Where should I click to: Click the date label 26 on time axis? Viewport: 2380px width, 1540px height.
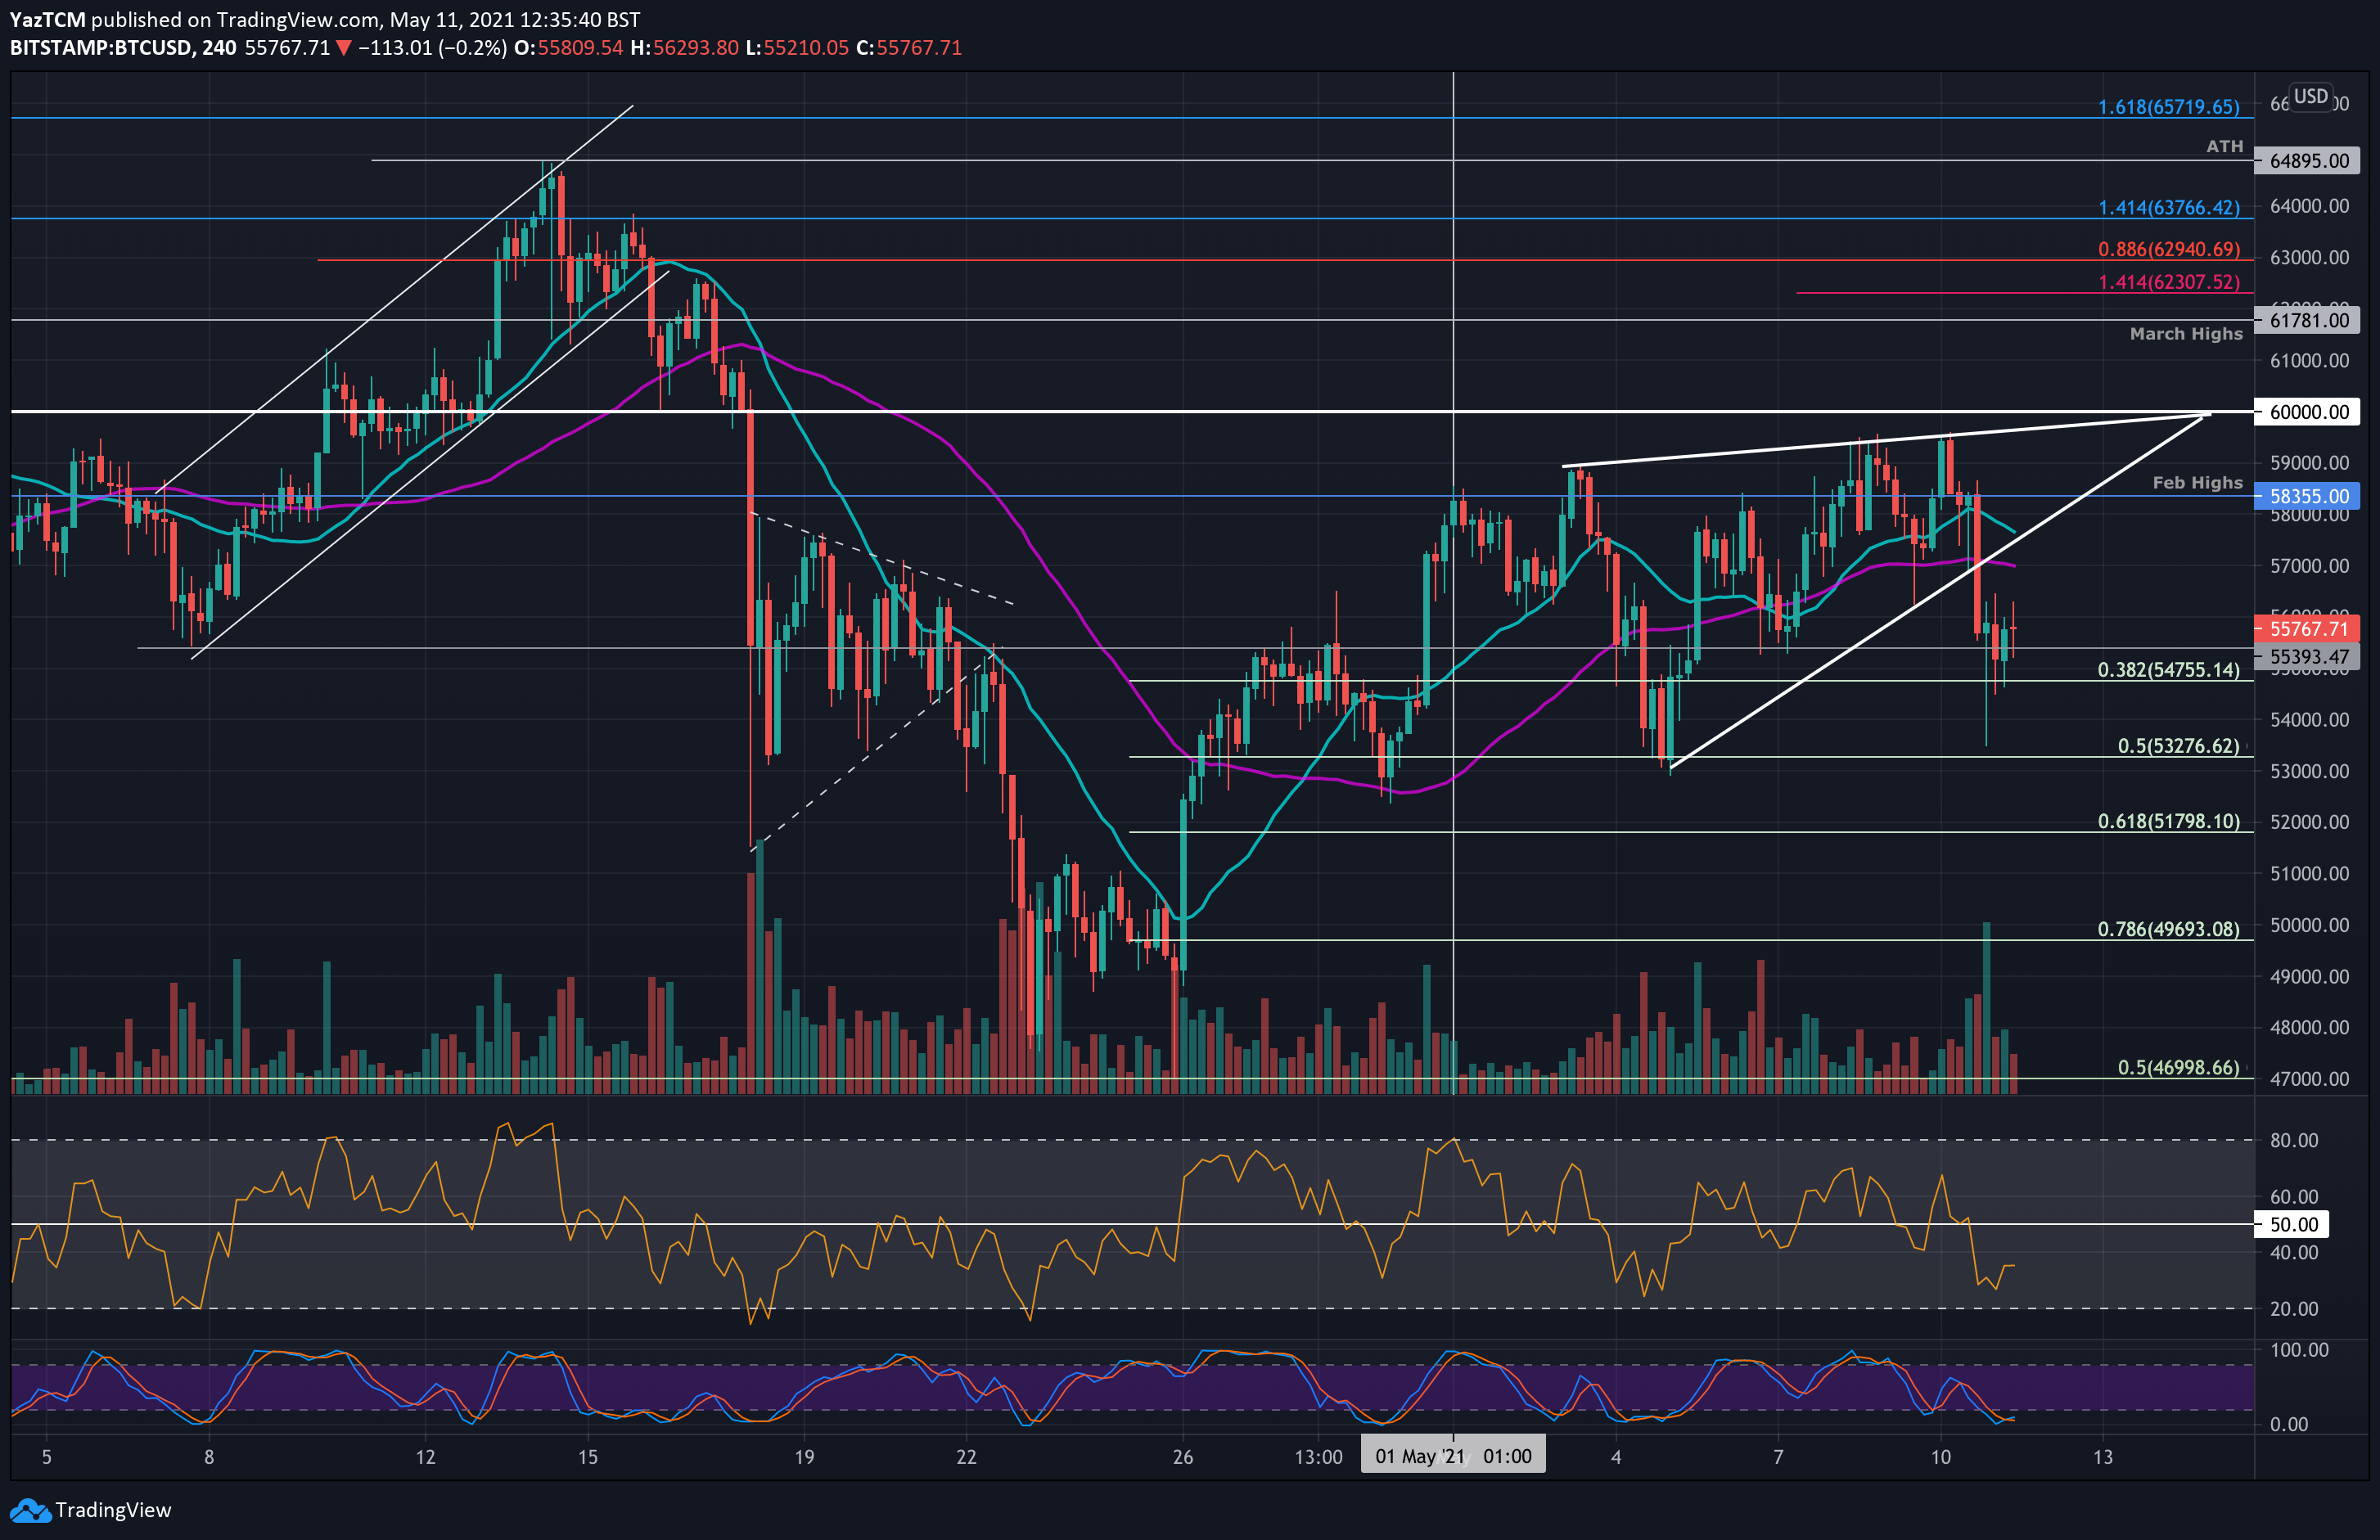tap(1183, 1457)
